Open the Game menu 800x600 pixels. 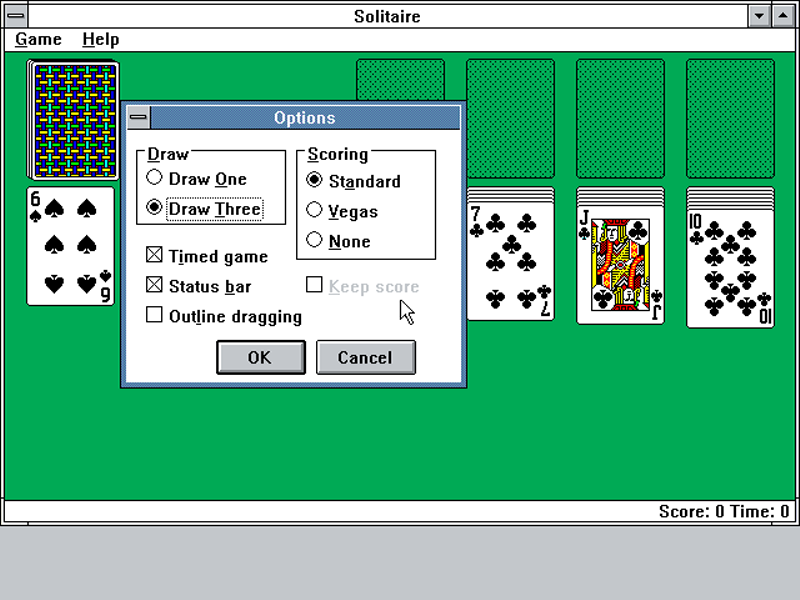point(38,39)
